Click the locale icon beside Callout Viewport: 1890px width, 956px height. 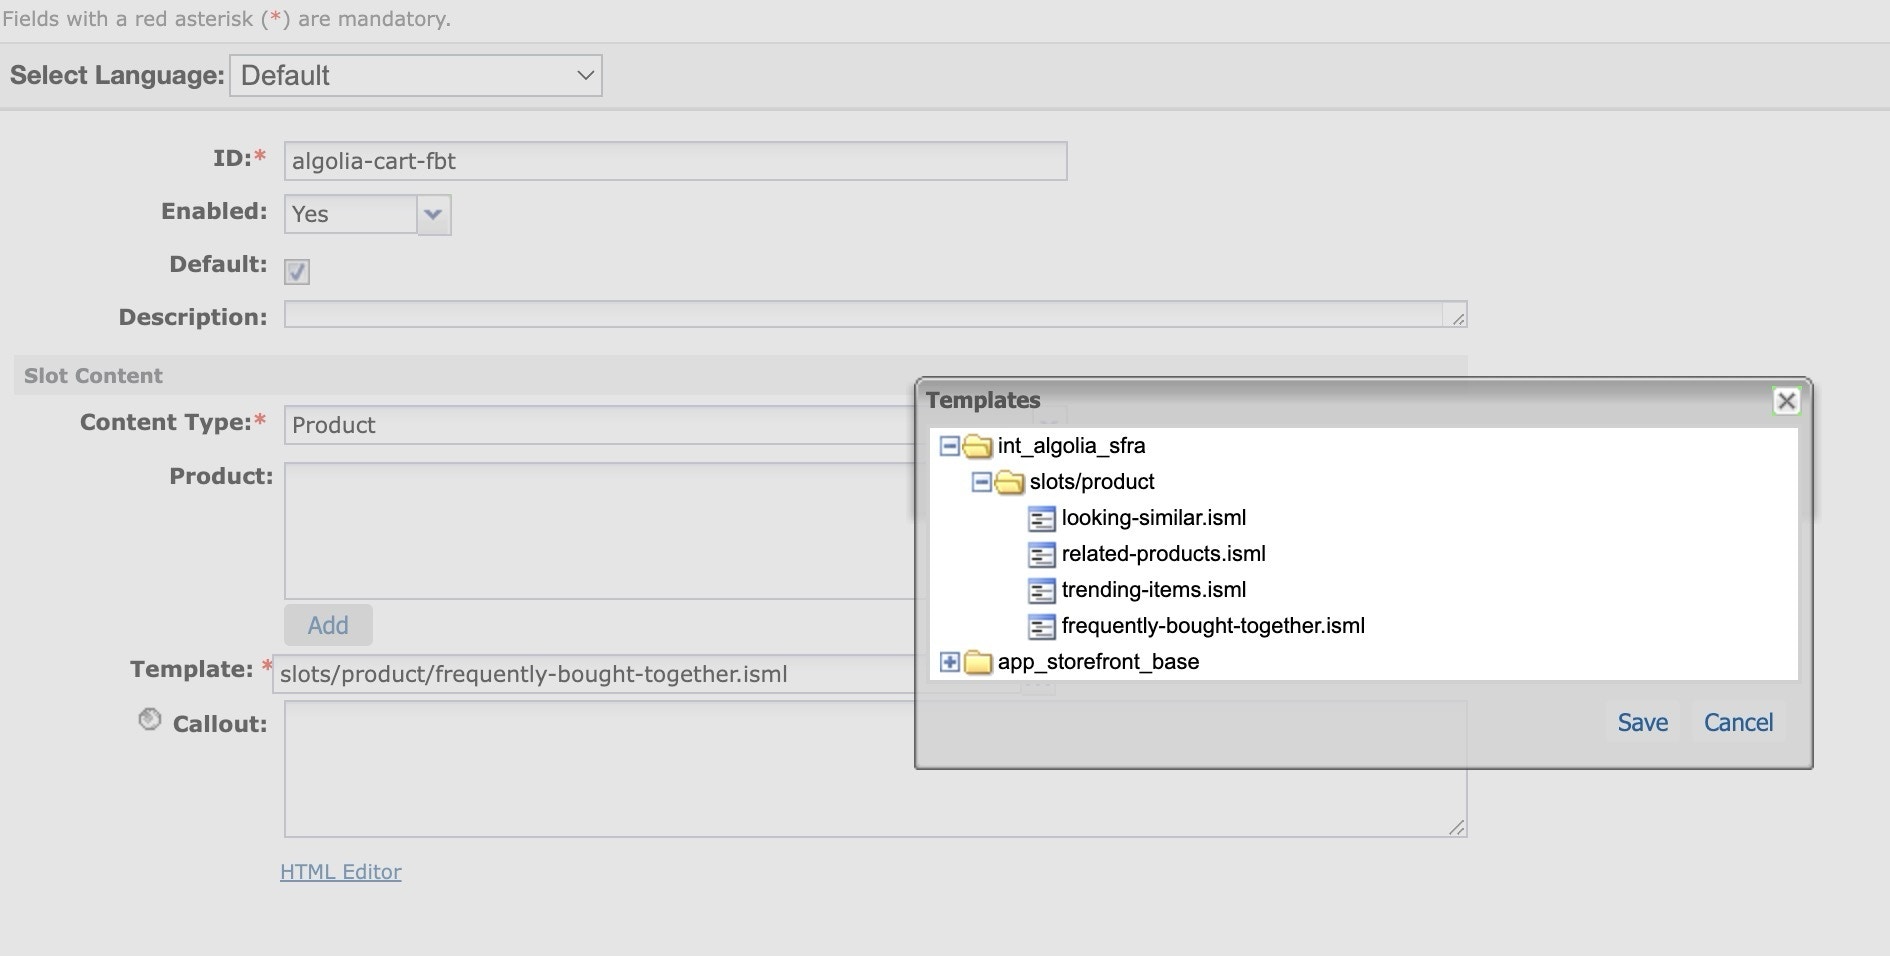coord(150,718)
